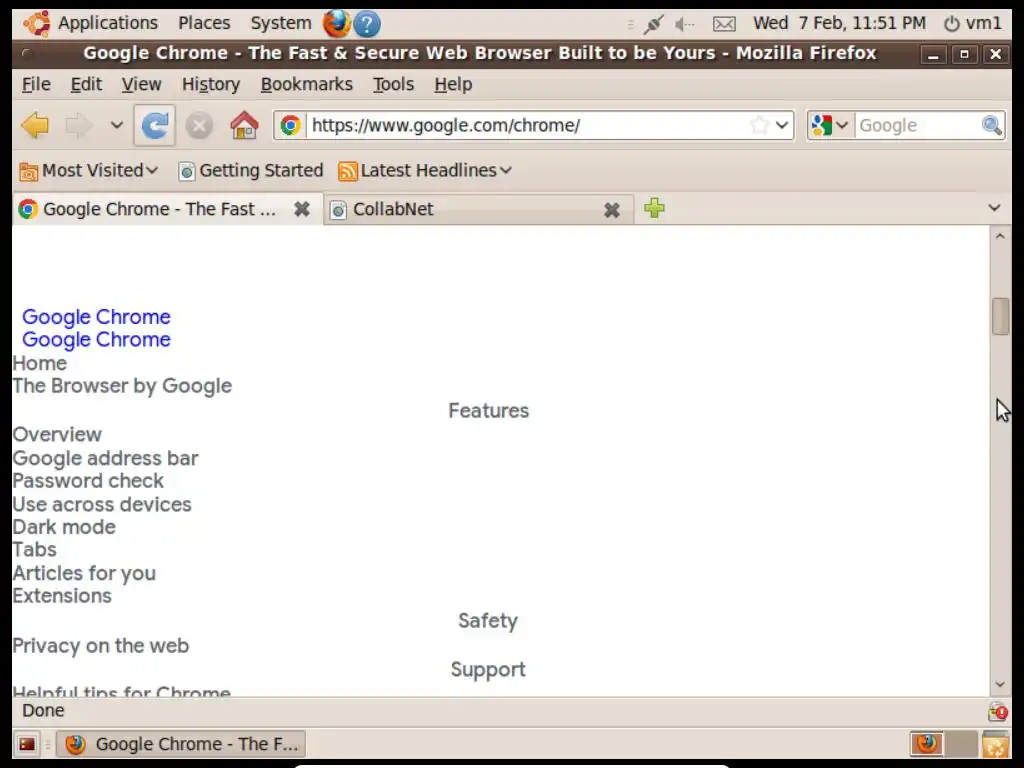Open the Latest Headlines feed bookmark
1024x768 pixels.
pos(424,170)
